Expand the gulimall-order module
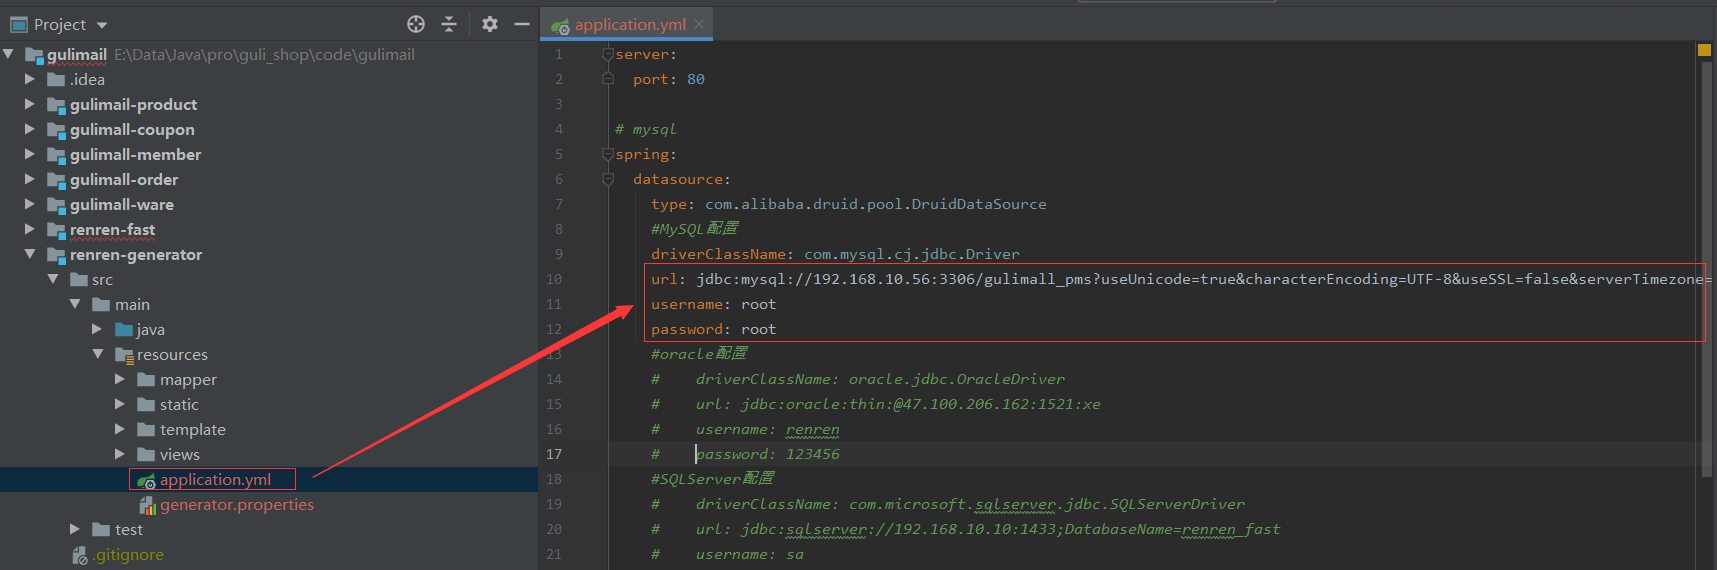 [30, 179]
